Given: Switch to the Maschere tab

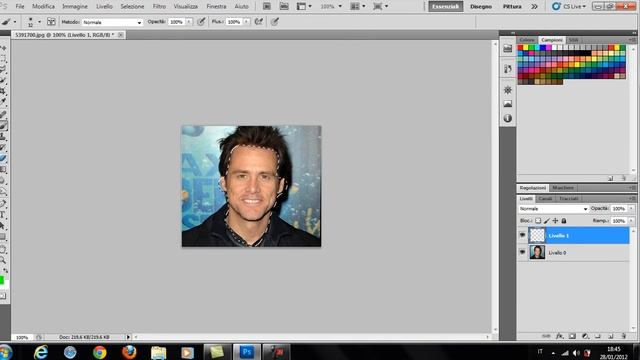Looking at the screenshot, I should pyautogui.click(x=563, y=188).
